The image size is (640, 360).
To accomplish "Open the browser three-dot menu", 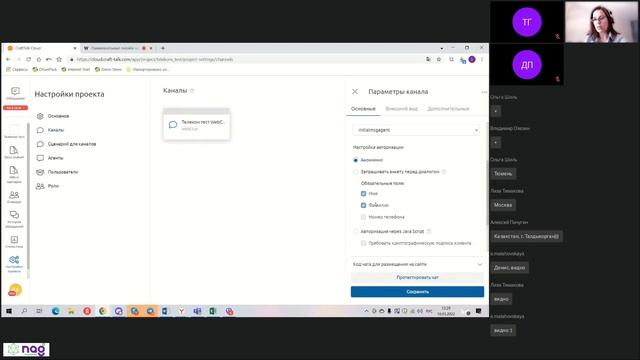I will pos(482,60).
